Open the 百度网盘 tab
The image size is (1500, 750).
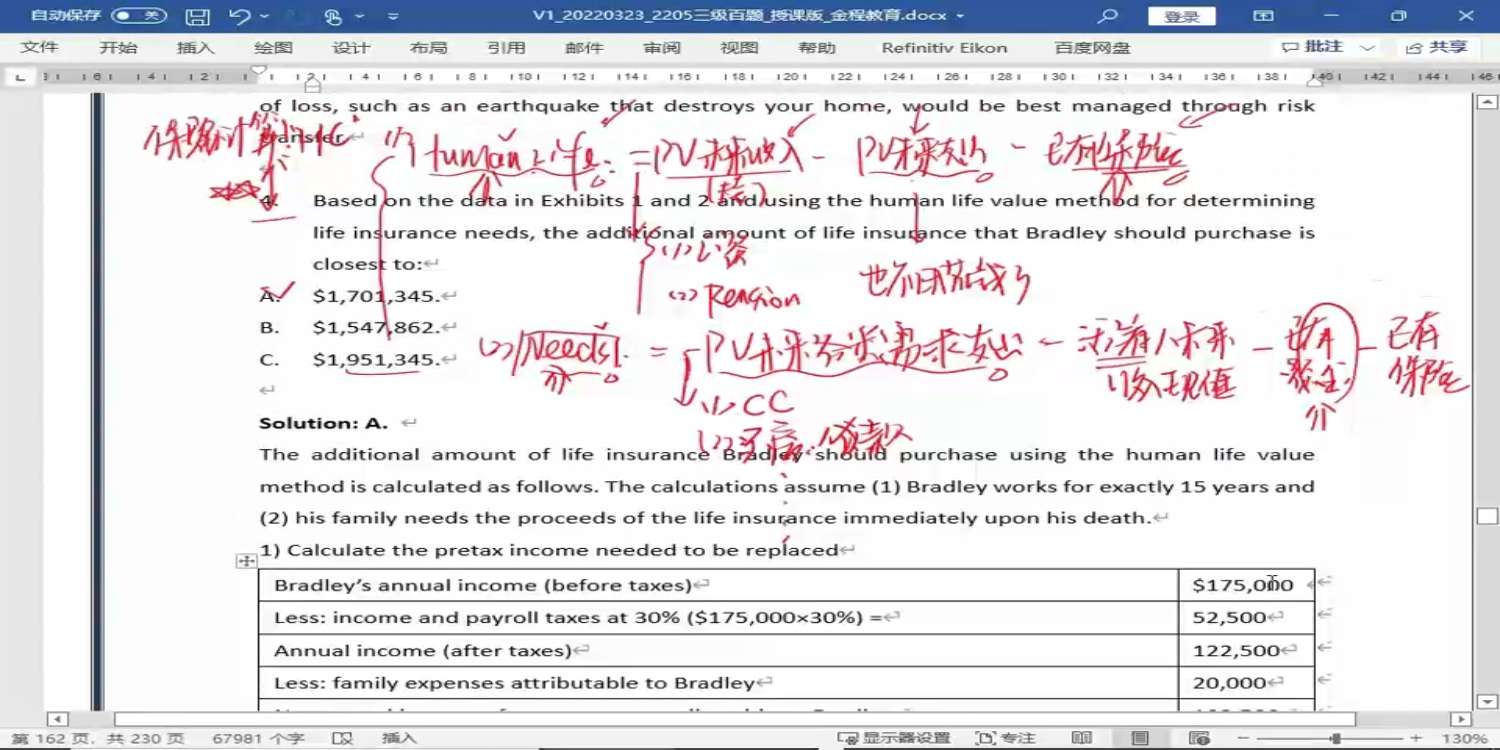(1092, 48)
